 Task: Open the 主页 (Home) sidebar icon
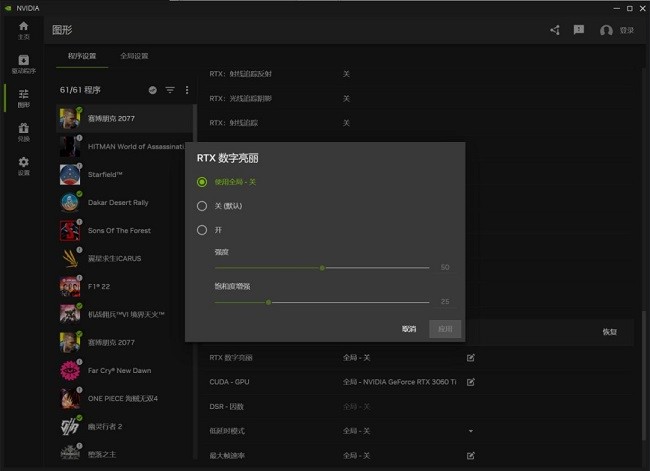[23, 30]
